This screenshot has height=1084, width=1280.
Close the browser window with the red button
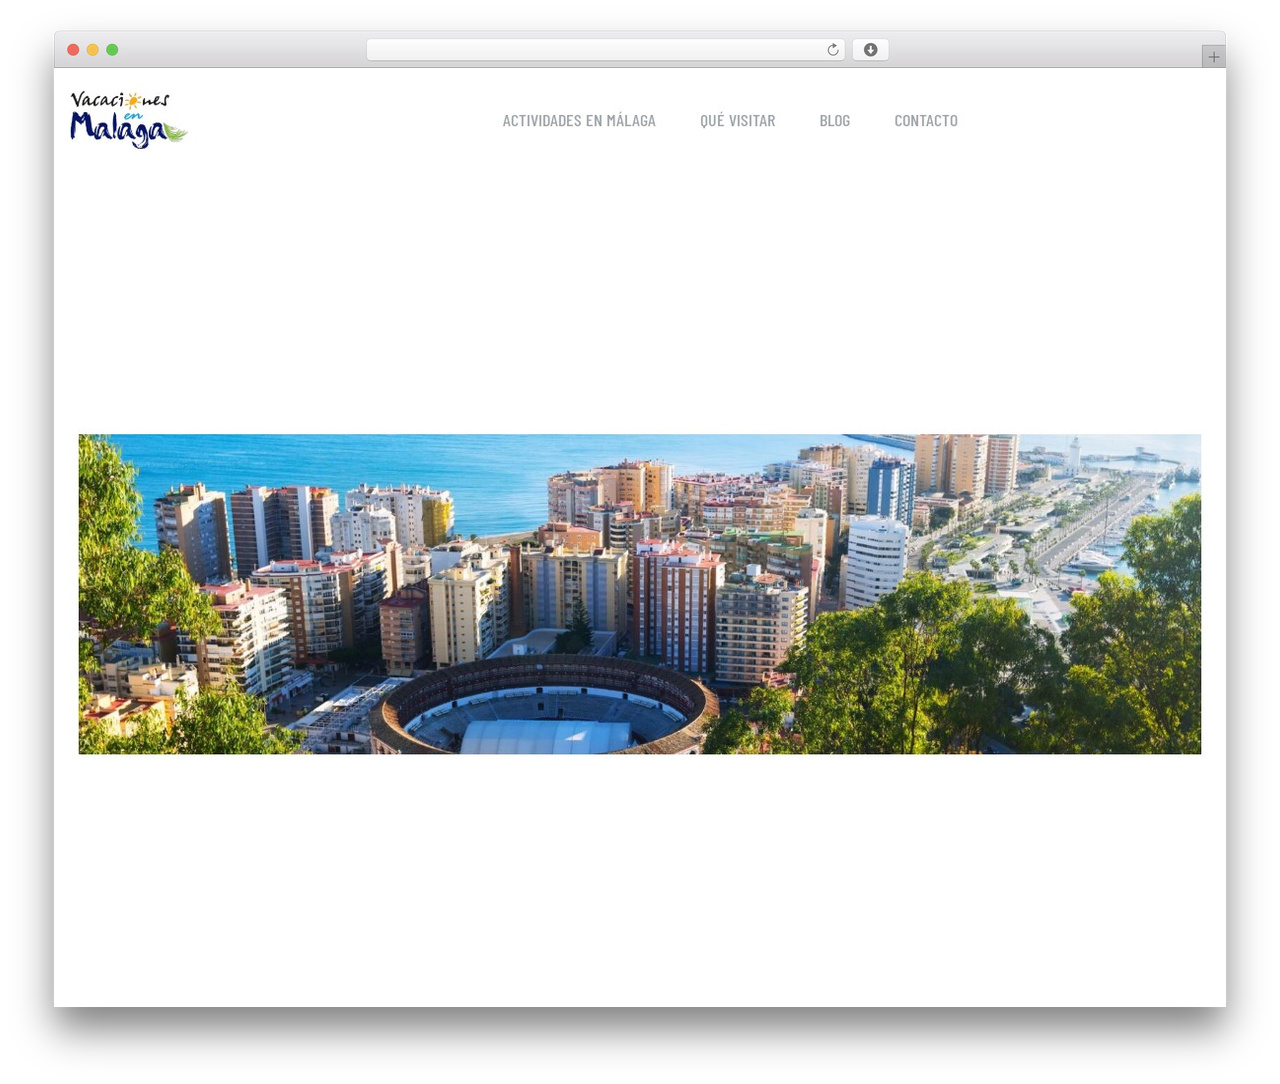click(x=73, y=50)
